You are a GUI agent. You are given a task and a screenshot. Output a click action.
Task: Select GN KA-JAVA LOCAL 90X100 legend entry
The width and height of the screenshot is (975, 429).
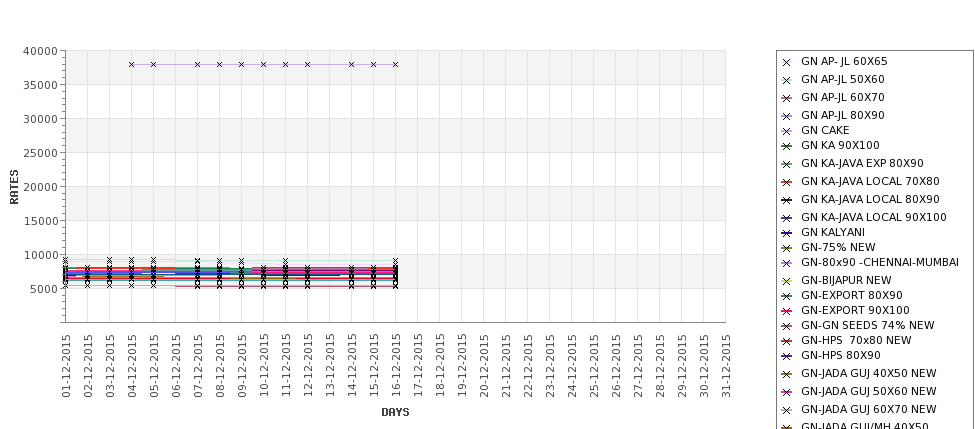tap(874, 218)
